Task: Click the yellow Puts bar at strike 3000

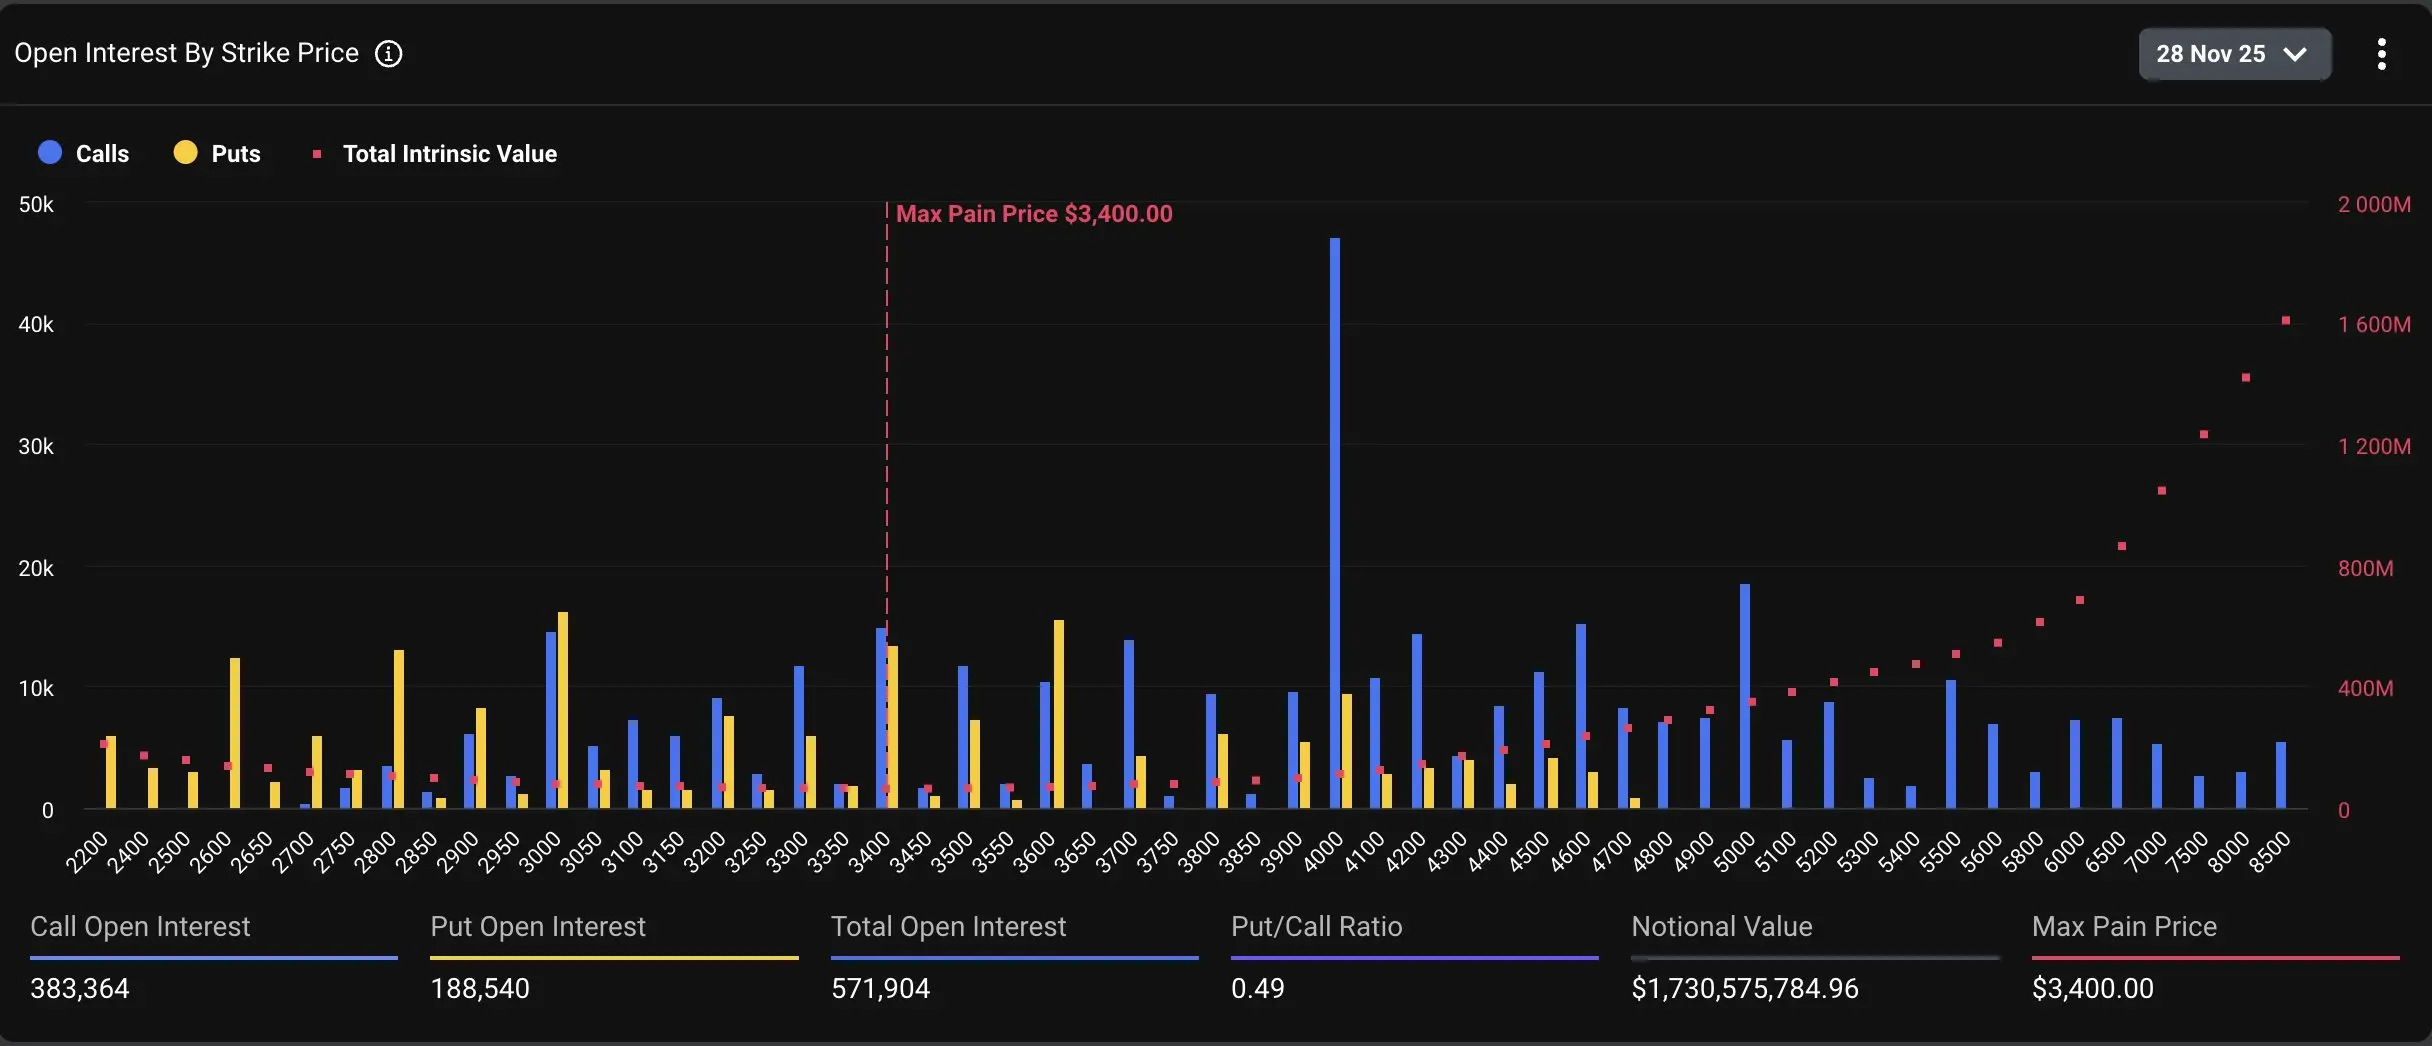Action: coord(563,710)
